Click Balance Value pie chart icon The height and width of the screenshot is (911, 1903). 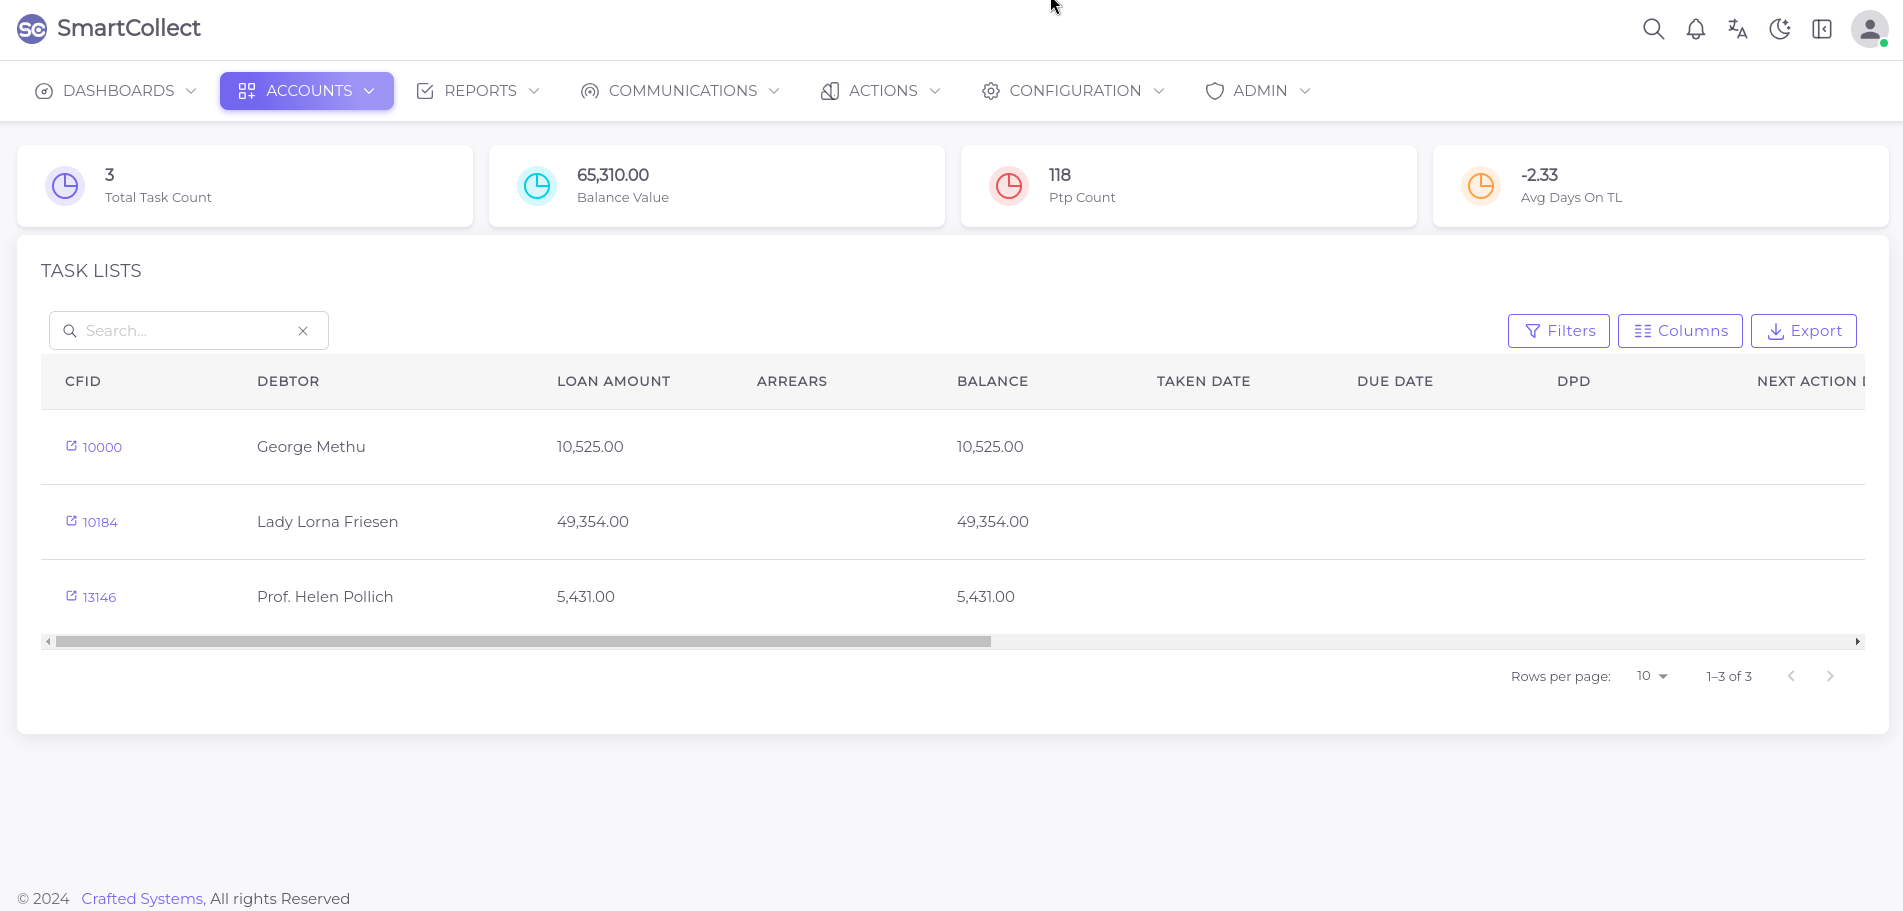tap(537, 186)
